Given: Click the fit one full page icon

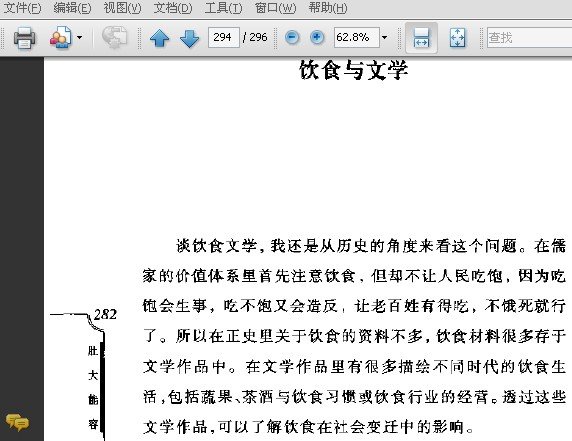Looking at the screenshot, I should tap(457, 38).
